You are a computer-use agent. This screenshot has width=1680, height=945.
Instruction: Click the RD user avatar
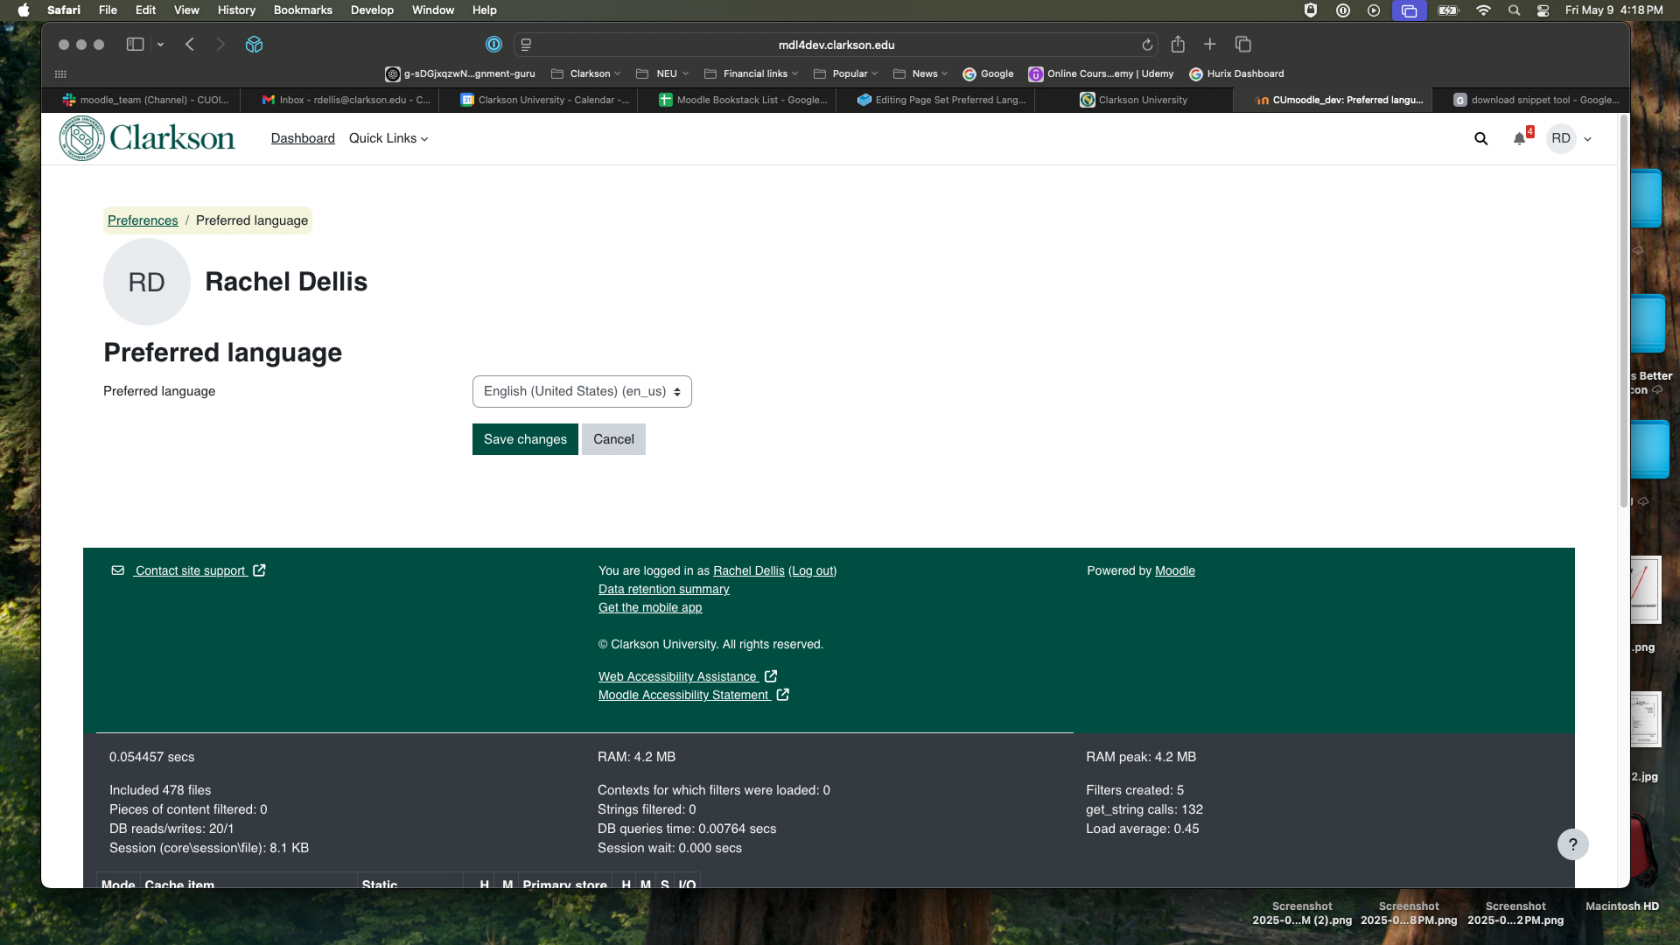pyautogui.click(x=1560, y=138)
